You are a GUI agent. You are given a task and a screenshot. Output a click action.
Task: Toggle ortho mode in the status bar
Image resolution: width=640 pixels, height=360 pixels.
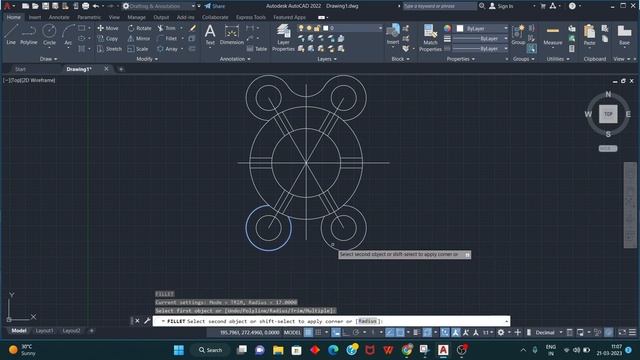point(346,333)
